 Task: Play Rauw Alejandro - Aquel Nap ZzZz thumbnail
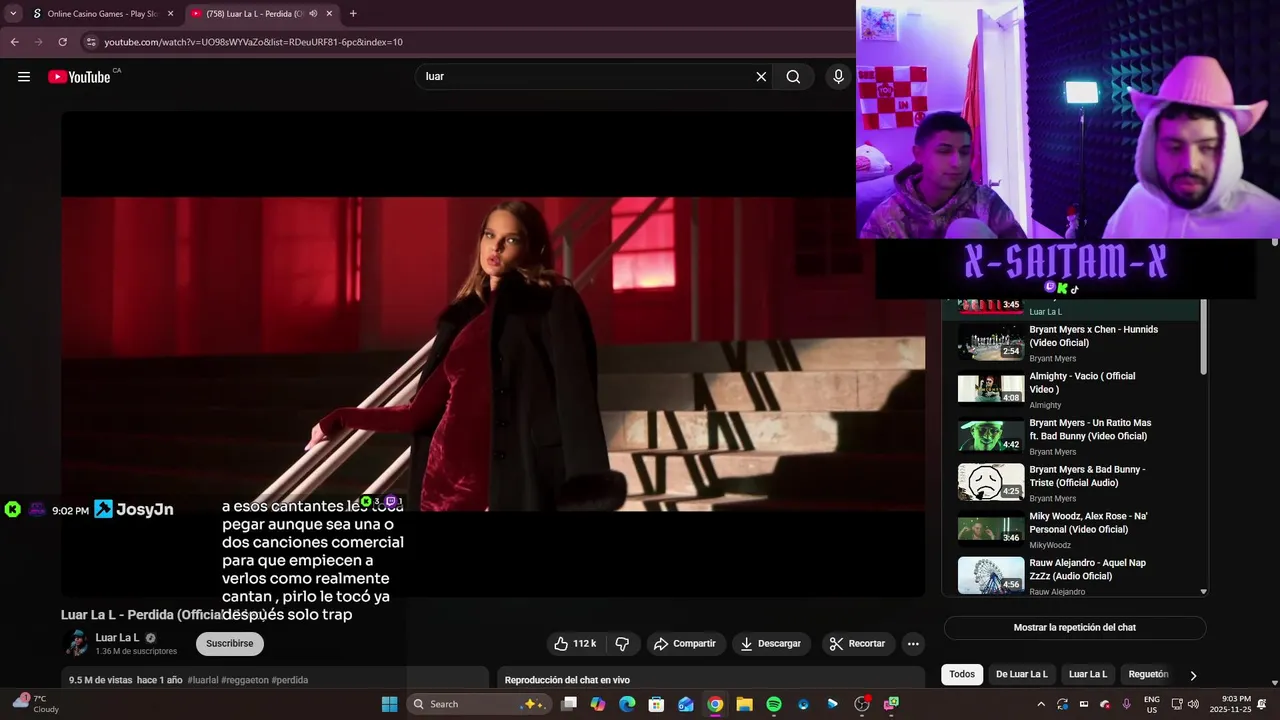click(x=991, y=575)
